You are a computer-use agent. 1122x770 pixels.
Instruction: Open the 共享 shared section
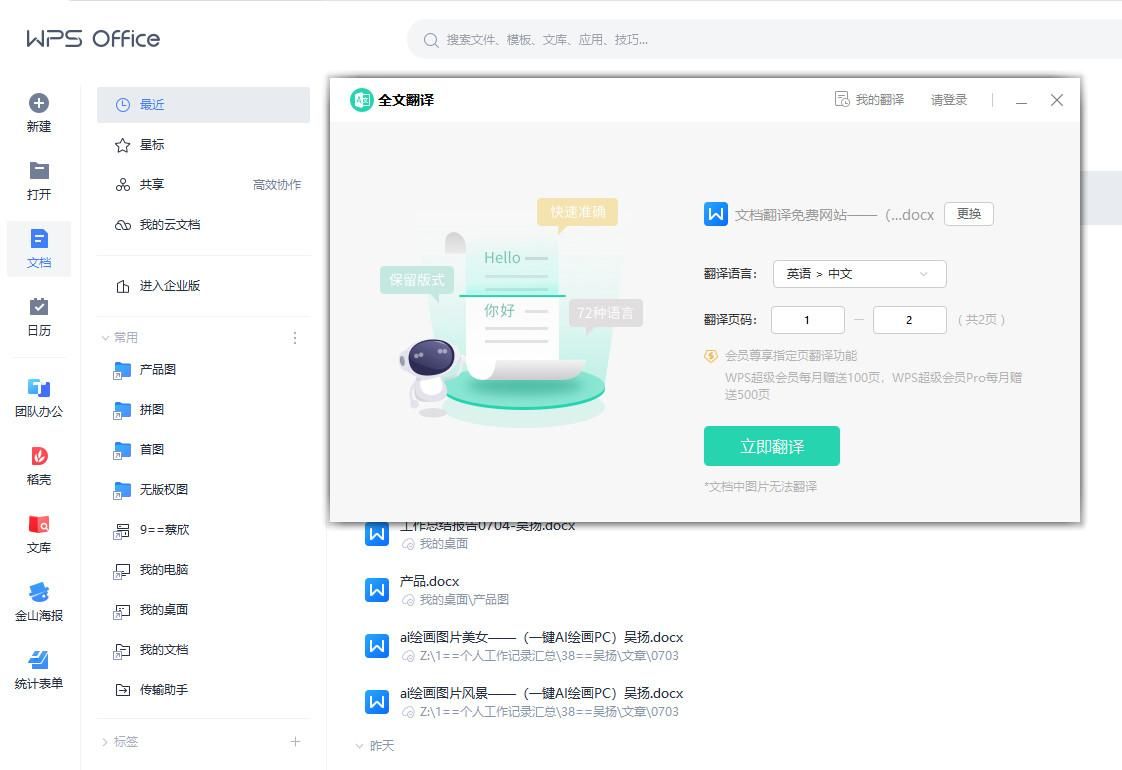click(151, 185)
